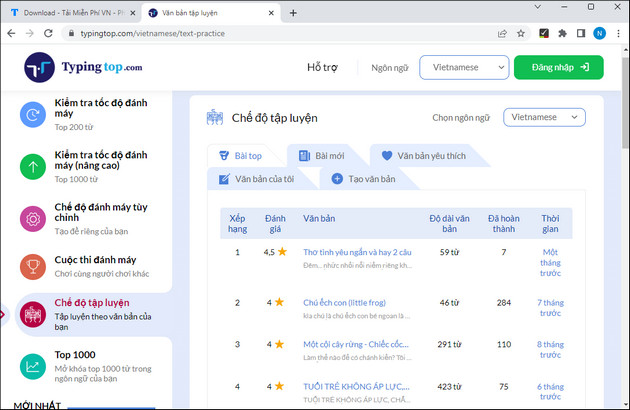Click the advanced speed test arrow icon
Image resolution: width=630 pixels, height=410 pixels.
(x=33, y=166)
